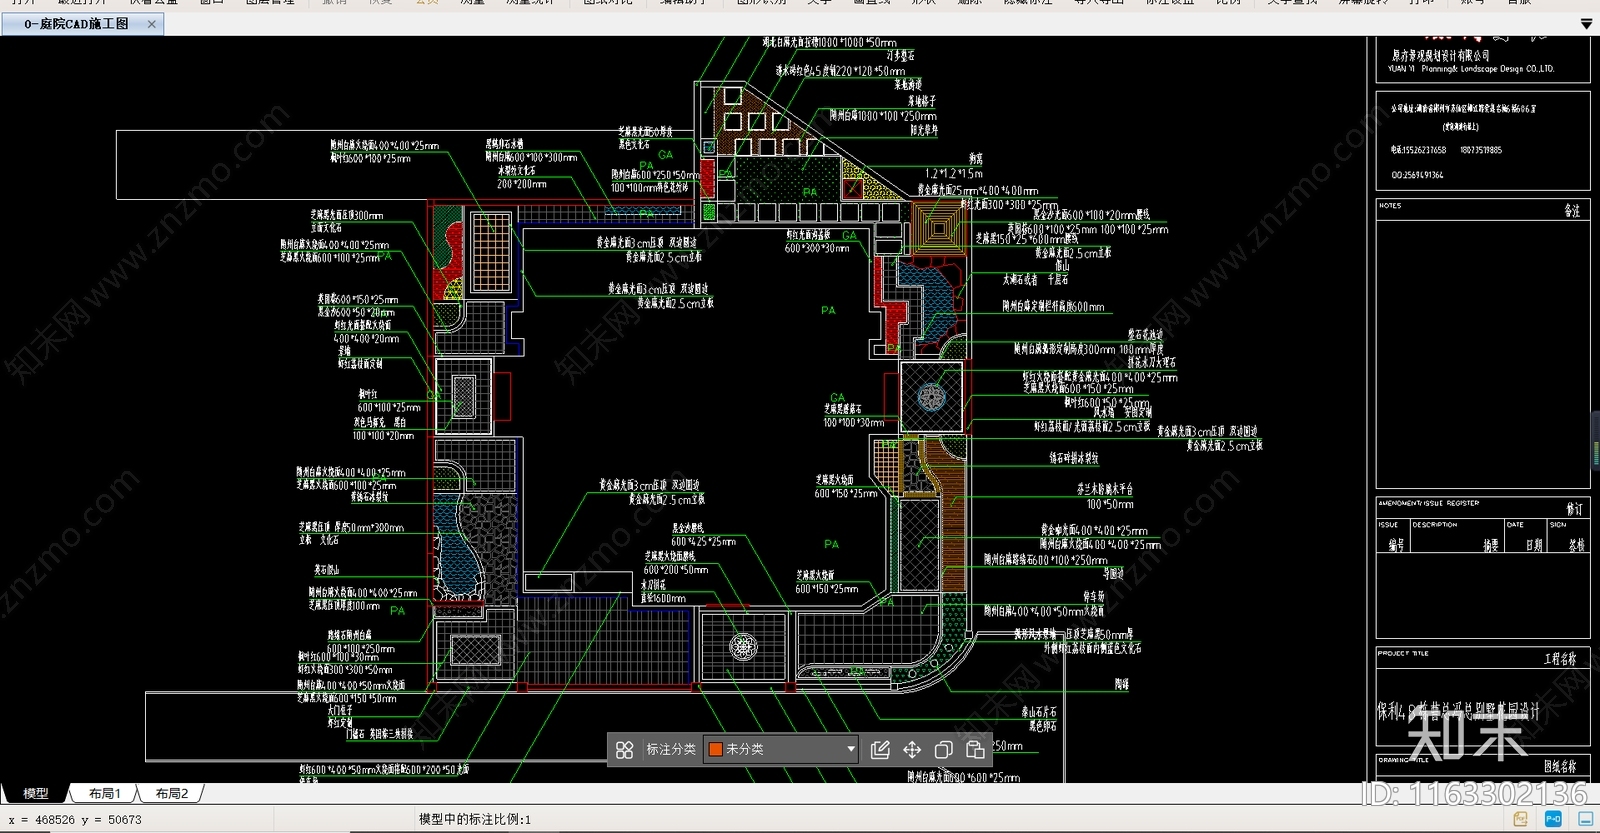Click the PDF export icon in status bar

1521,819
